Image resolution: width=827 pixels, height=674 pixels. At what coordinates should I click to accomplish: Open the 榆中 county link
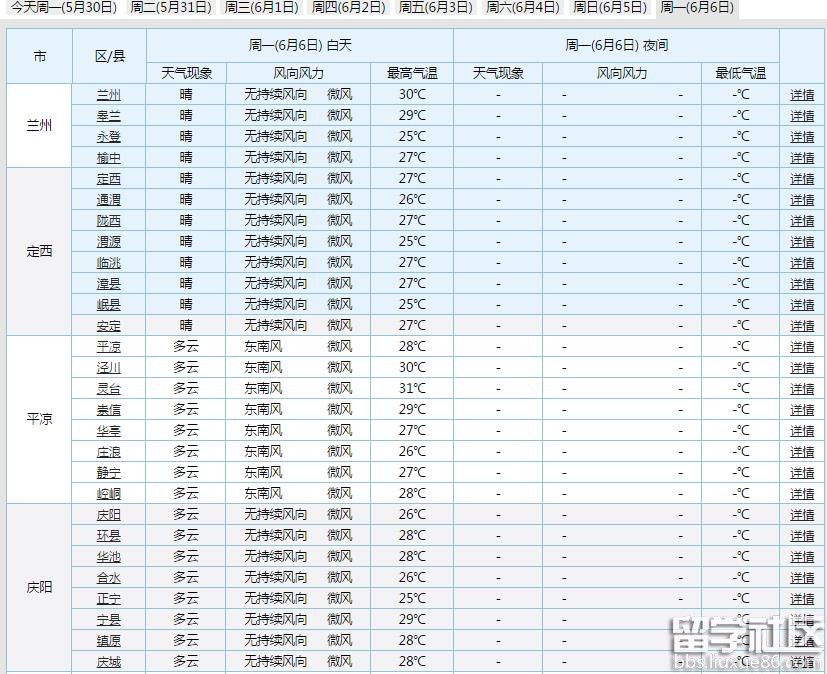[109, 158]
